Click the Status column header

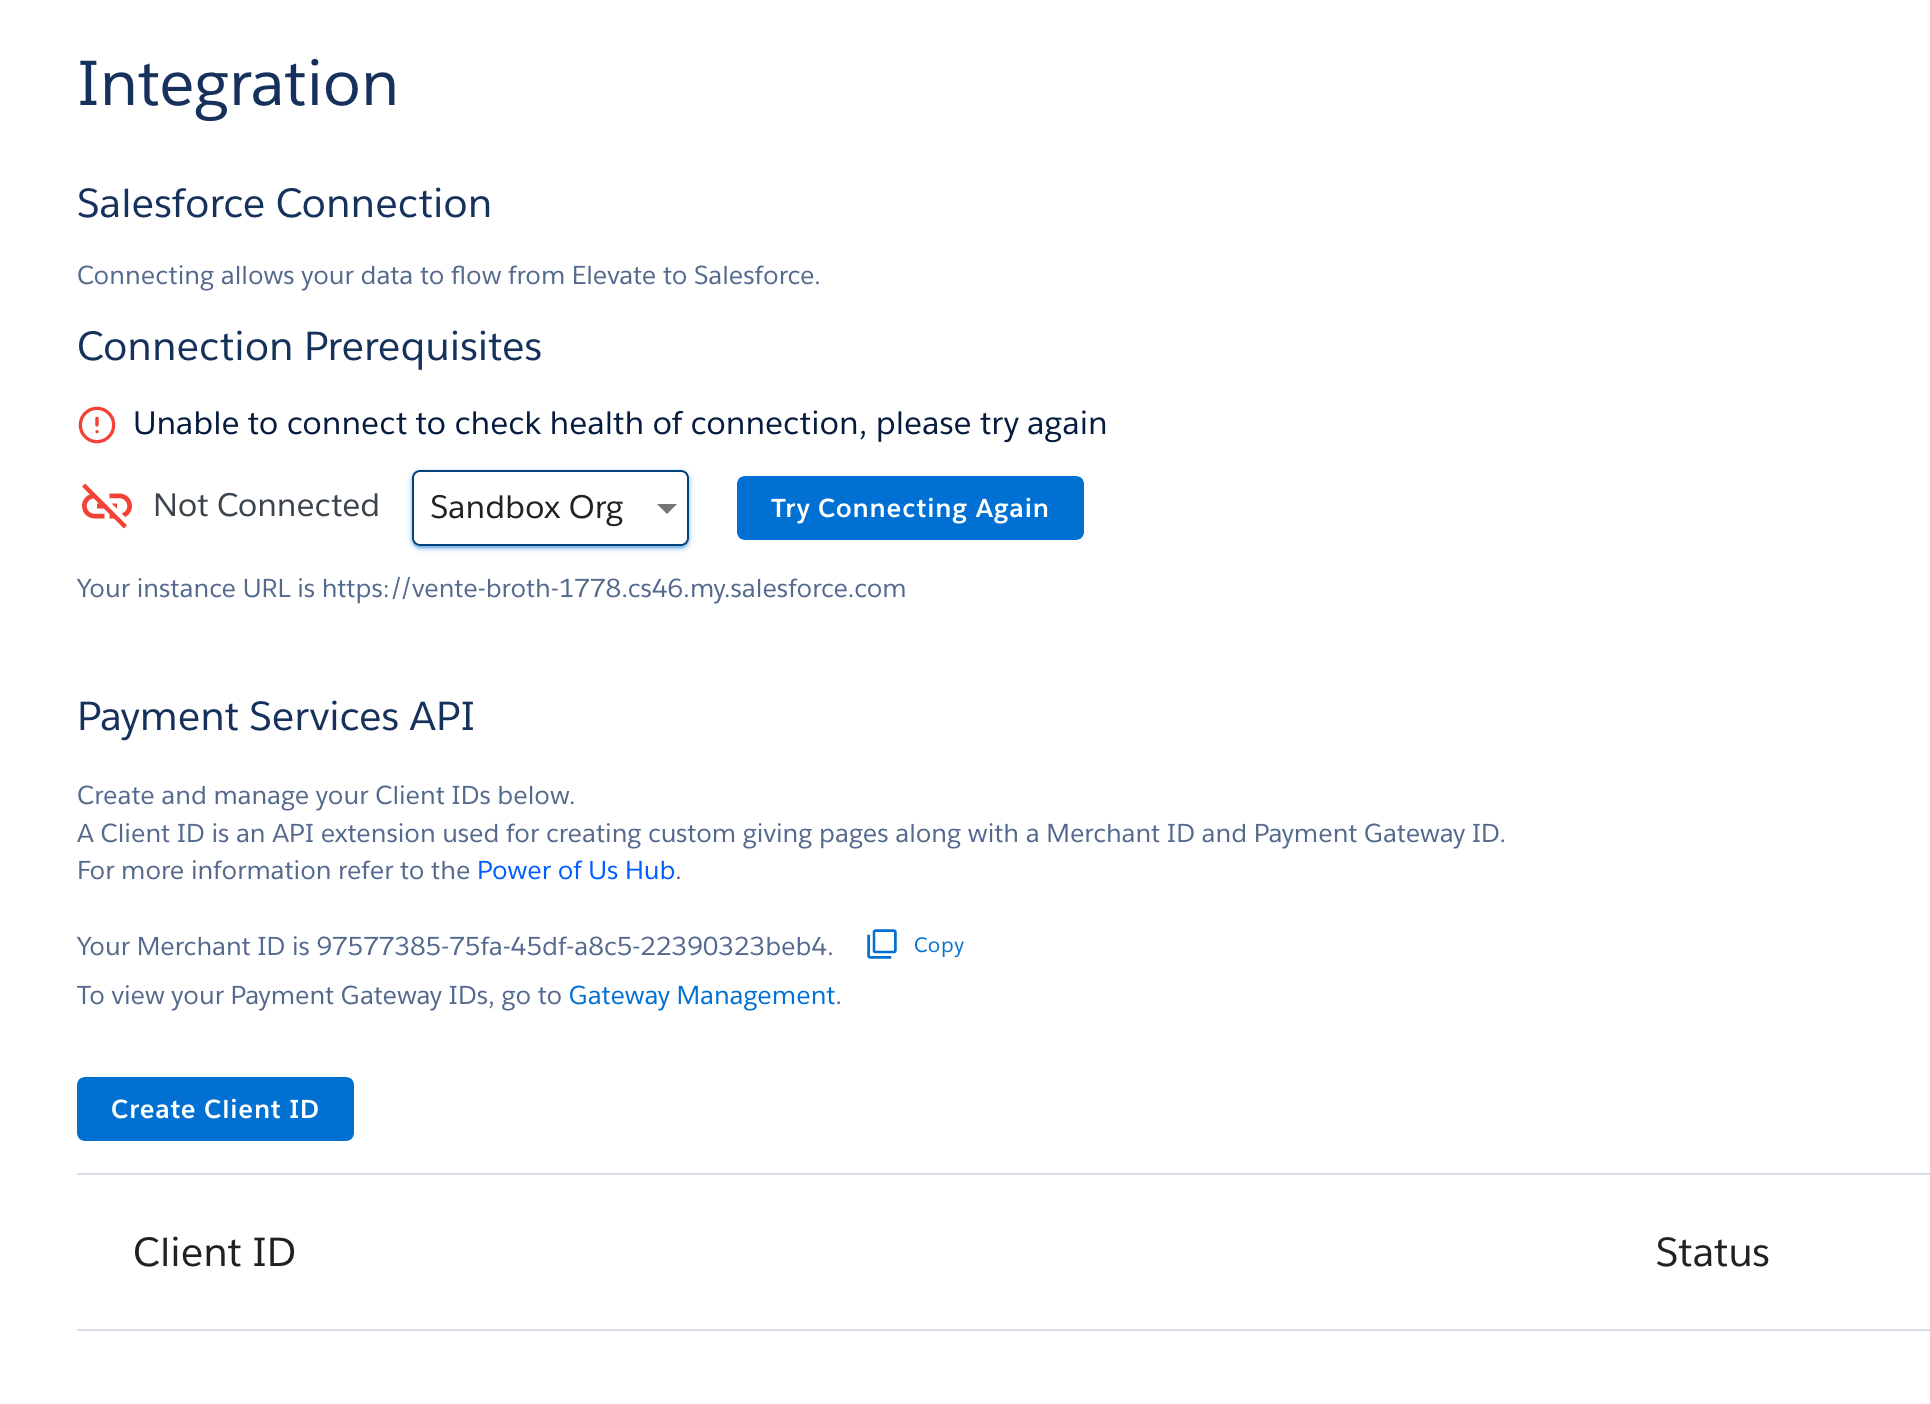coord(1712,1252)
